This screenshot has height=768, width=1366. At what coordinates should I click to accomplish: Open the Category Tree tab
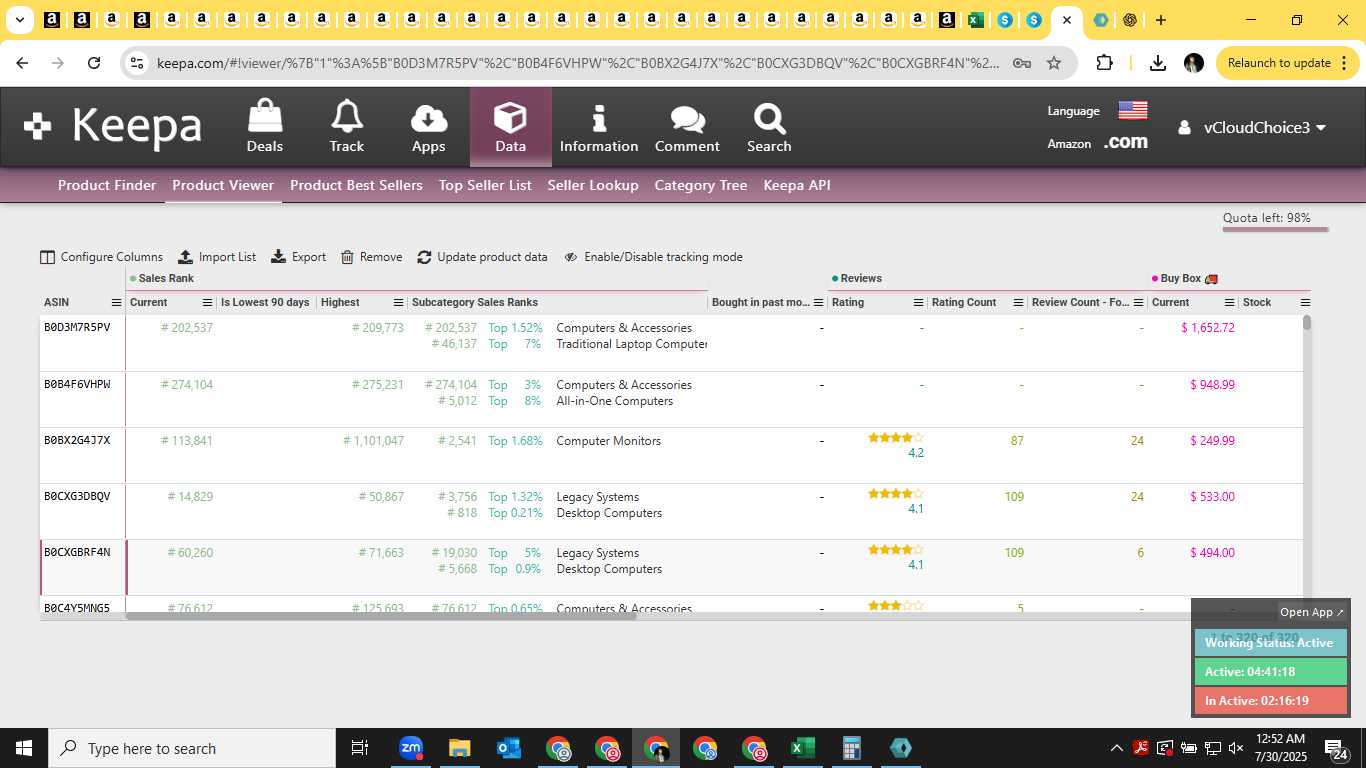pos(701,185)
